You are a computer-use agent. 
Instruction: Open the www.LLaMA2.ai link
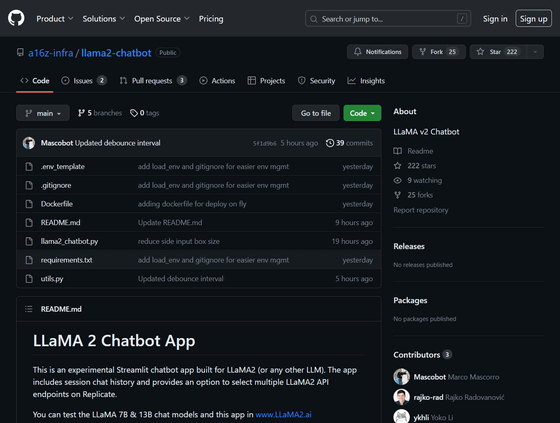click(283, 414)
